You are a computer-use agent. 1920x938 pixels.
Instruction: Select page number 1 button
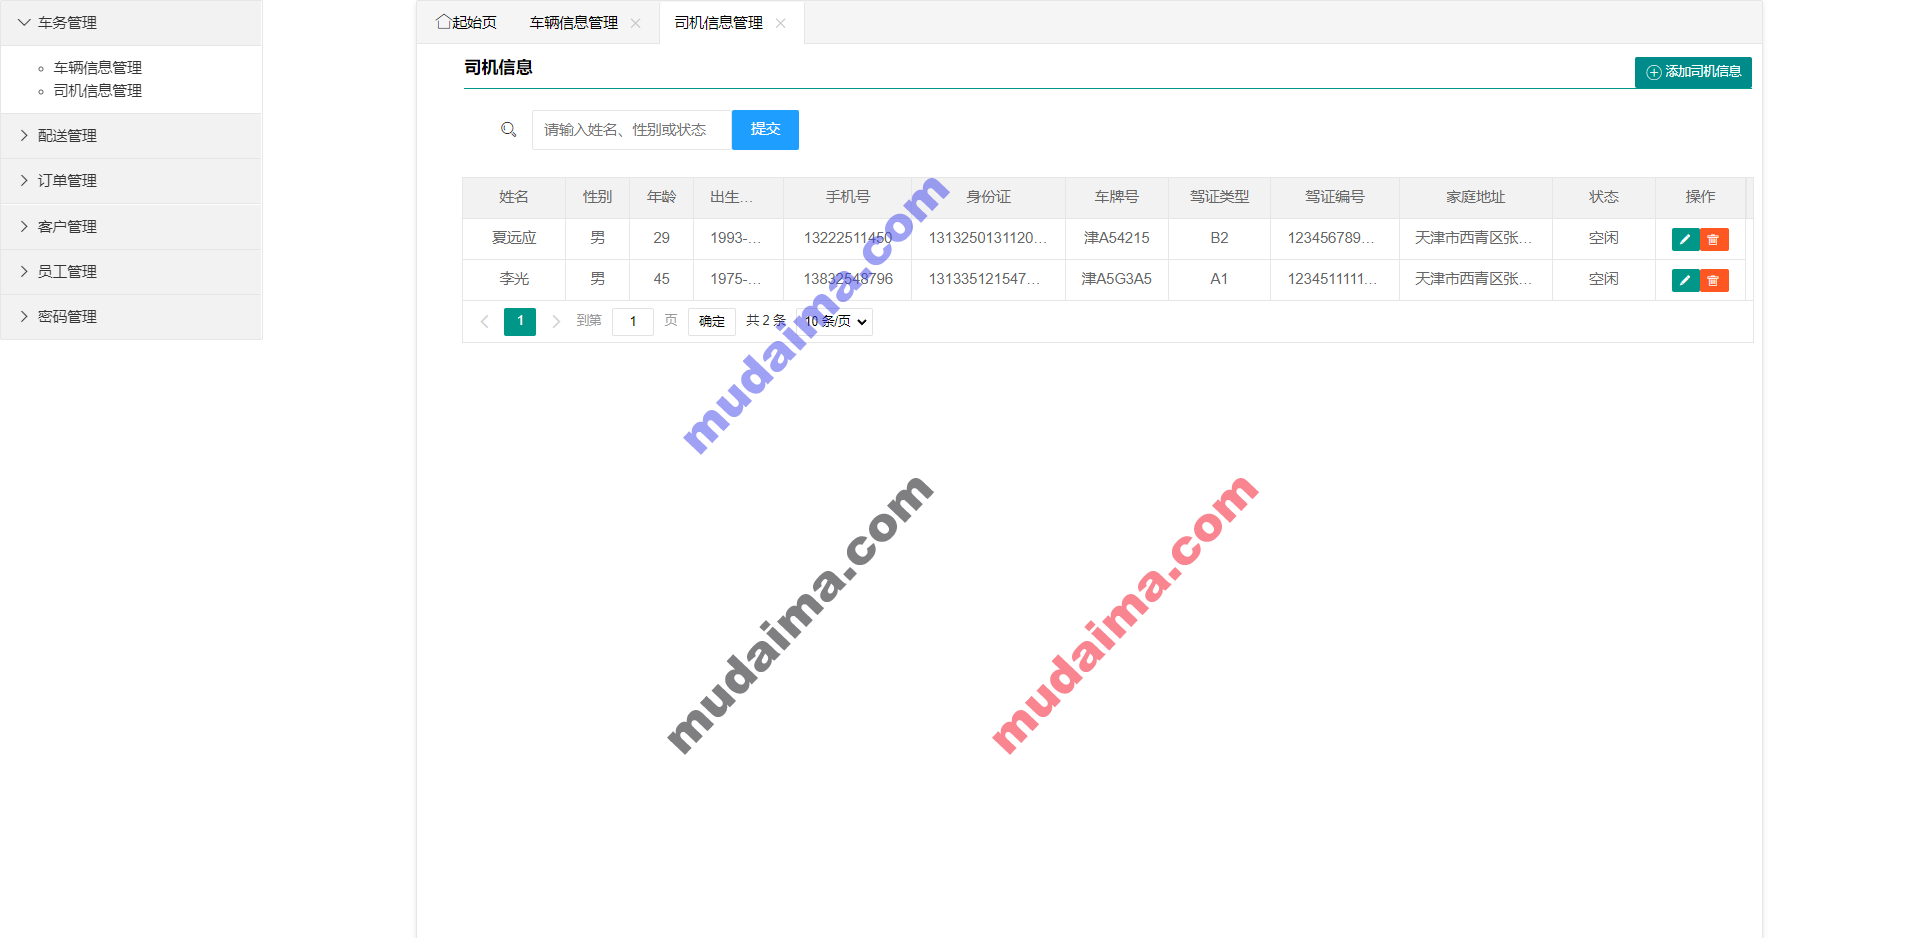(x=520, y=321)
